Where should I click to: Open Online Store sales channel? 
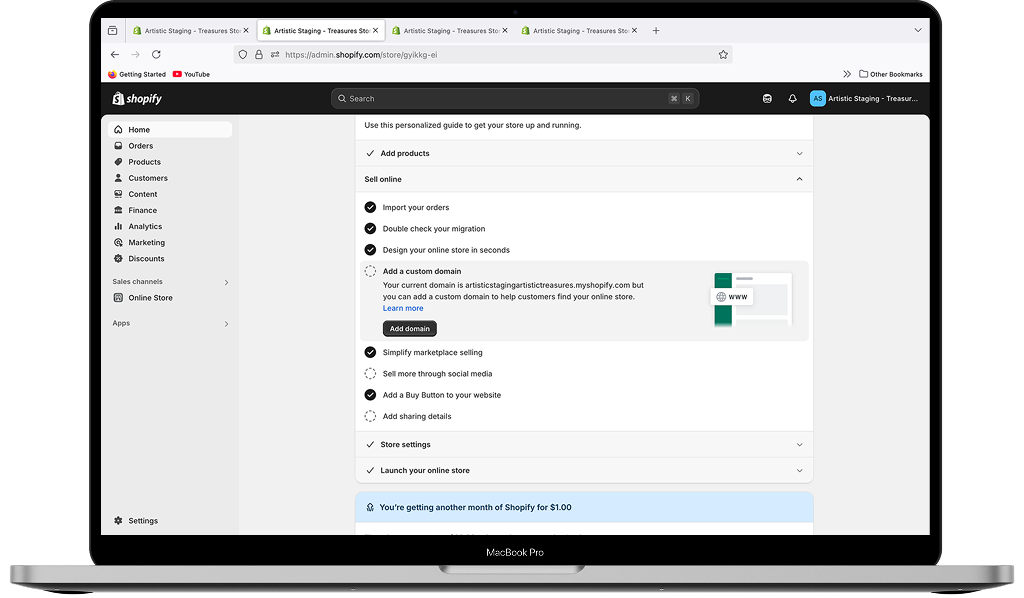point(170,298)
